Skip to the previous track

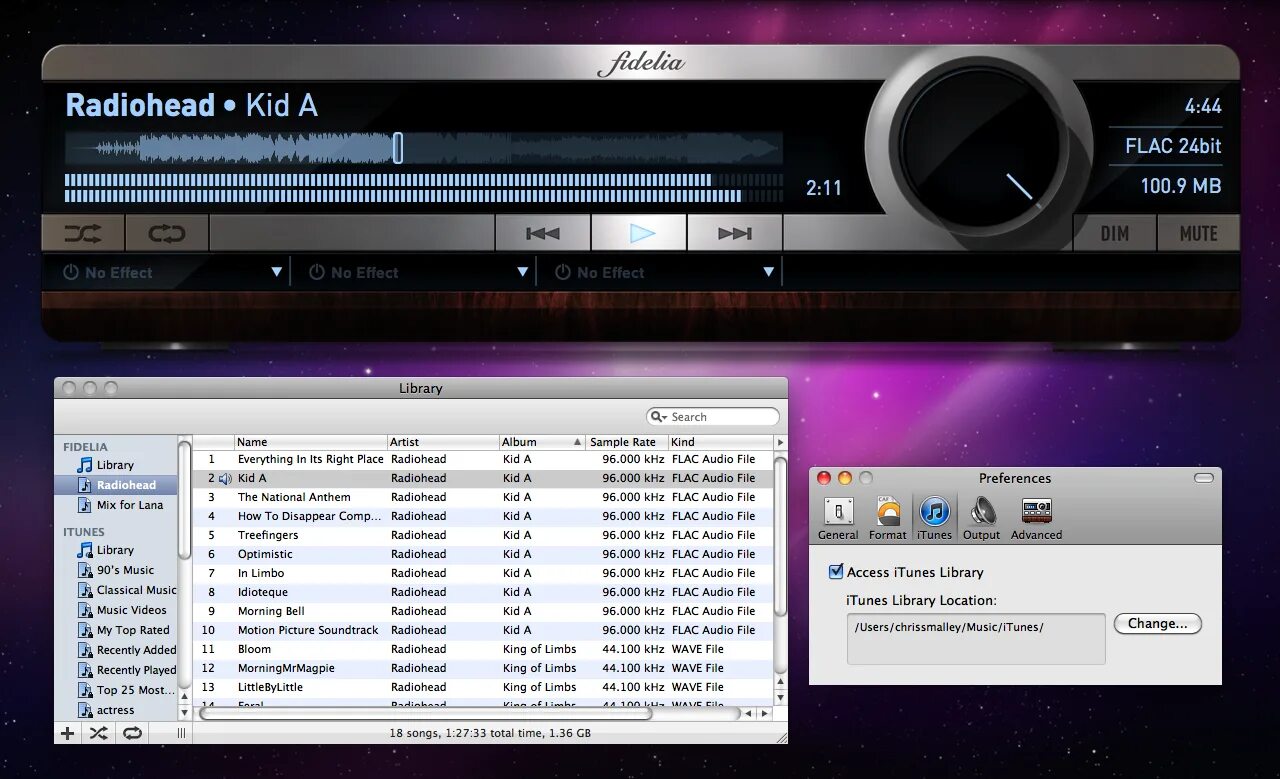click(x=542, y=234)
